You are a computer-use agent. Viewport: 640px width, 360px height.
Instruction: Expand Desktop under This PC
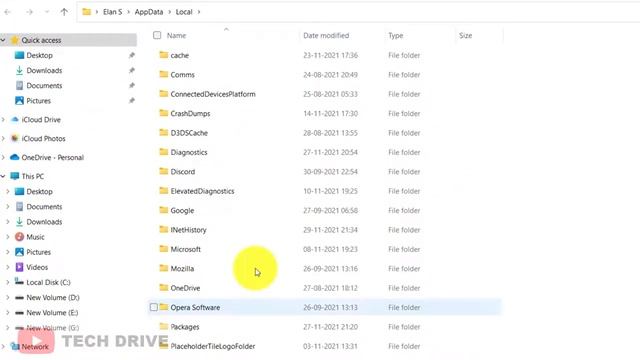click(8, 191)
